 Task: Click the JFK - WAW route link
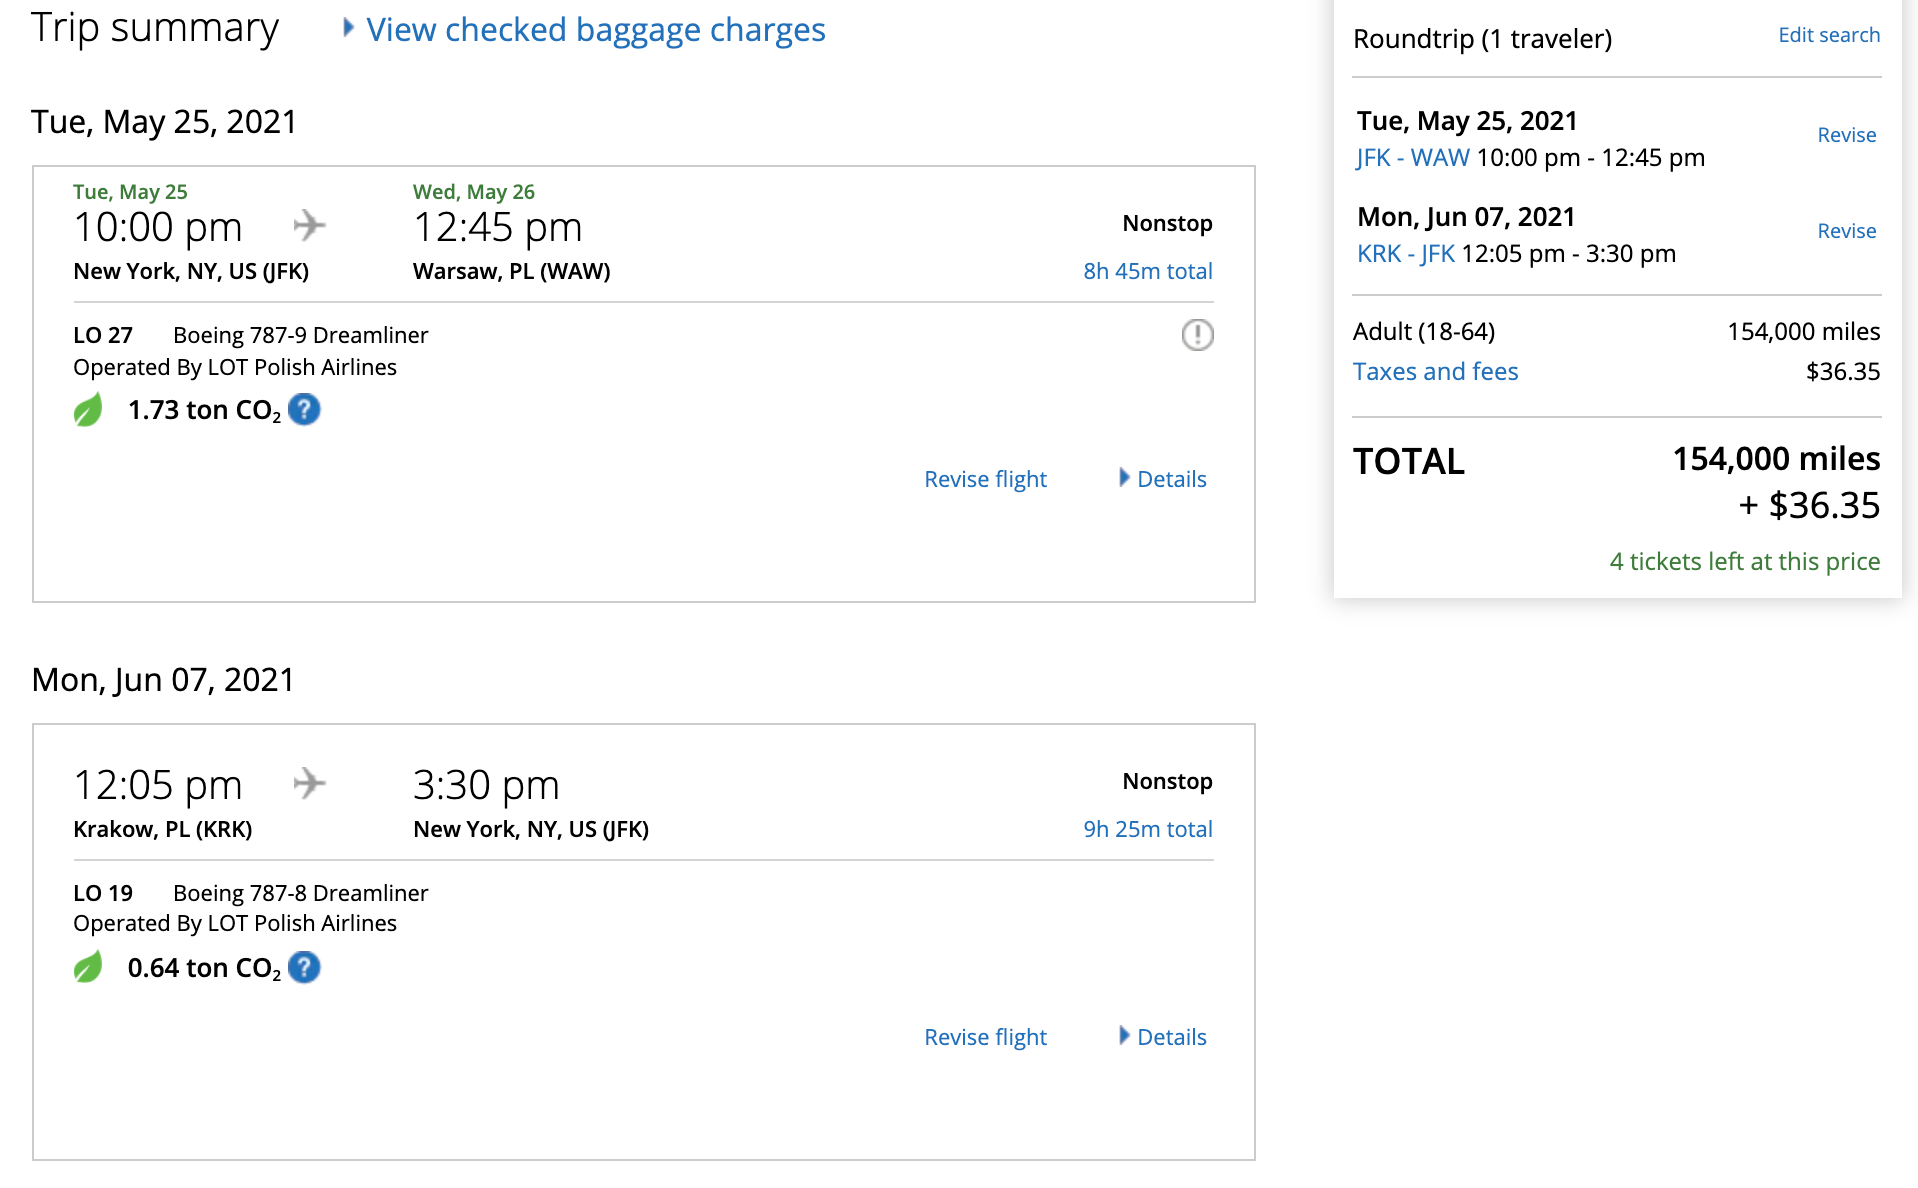1412,158
